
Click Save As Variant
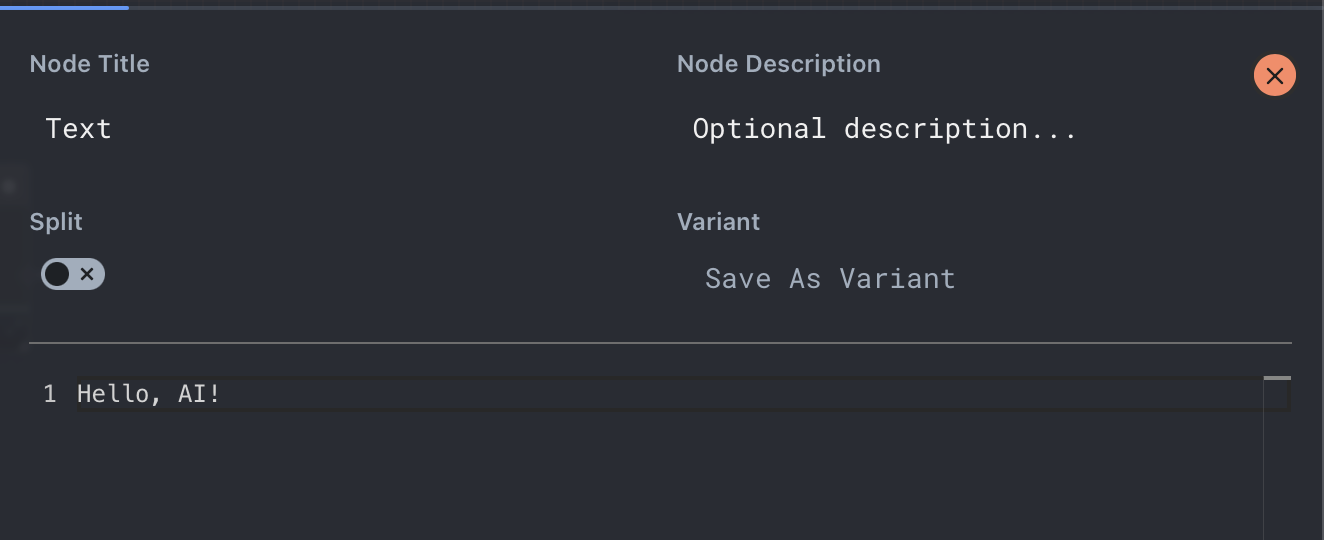830,278
